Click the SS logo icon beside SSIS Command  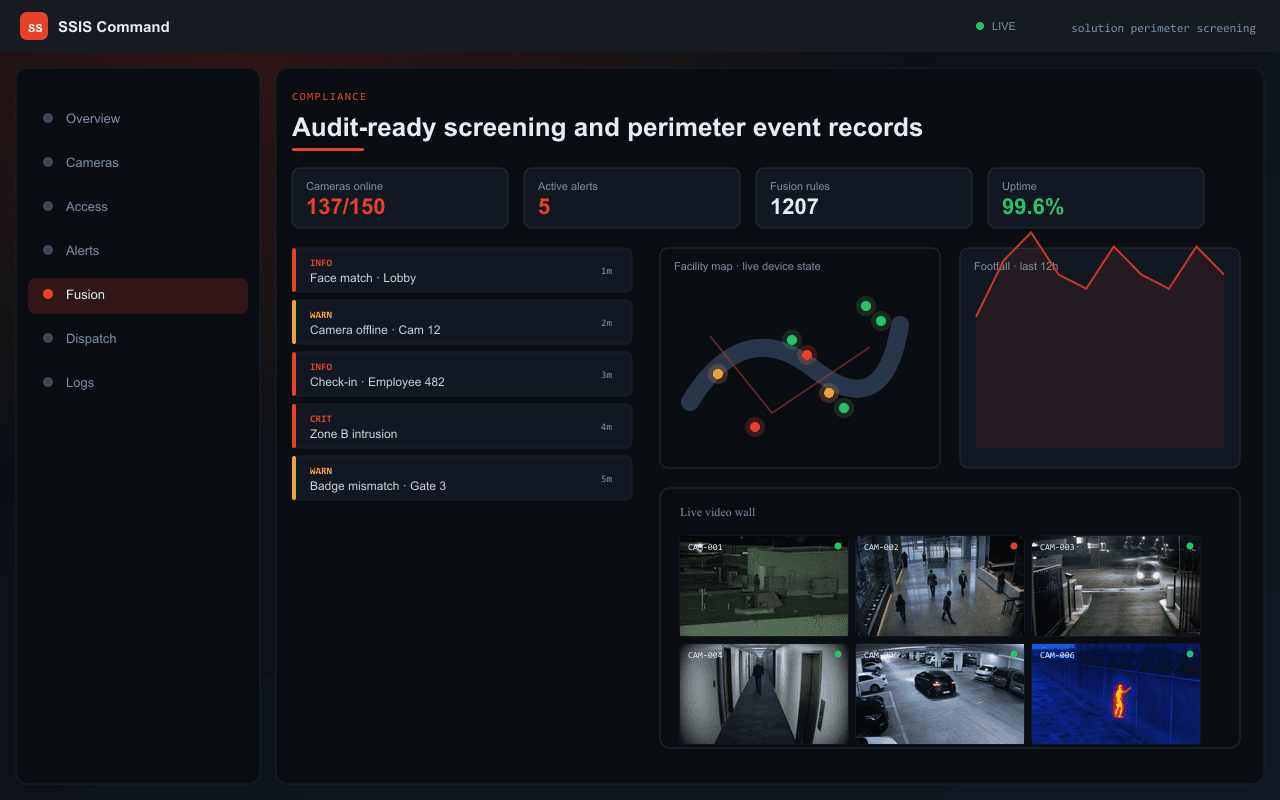point(34,26)
